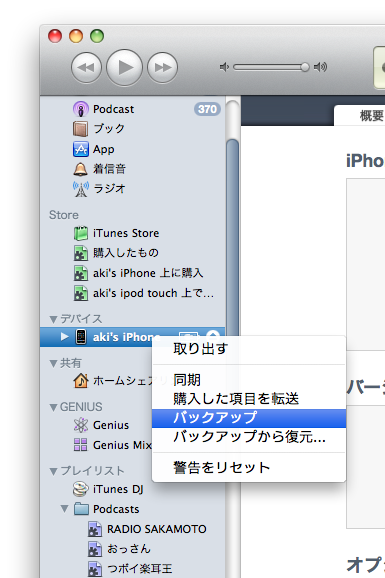The width and height of the screenshot is (385, 578).
Task: Click the iTunes Store bag icon
Action: point(80,233)
